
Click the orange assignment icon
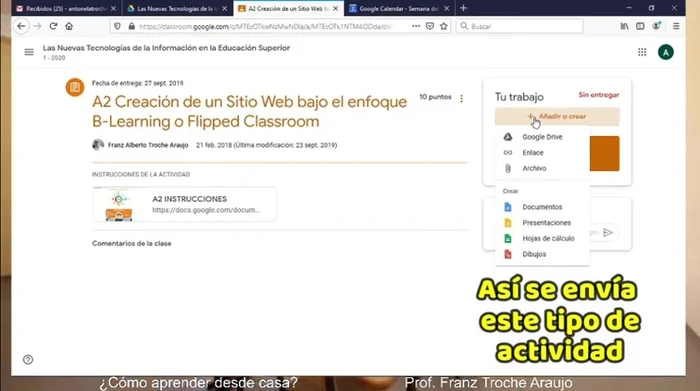click(75, 87)
